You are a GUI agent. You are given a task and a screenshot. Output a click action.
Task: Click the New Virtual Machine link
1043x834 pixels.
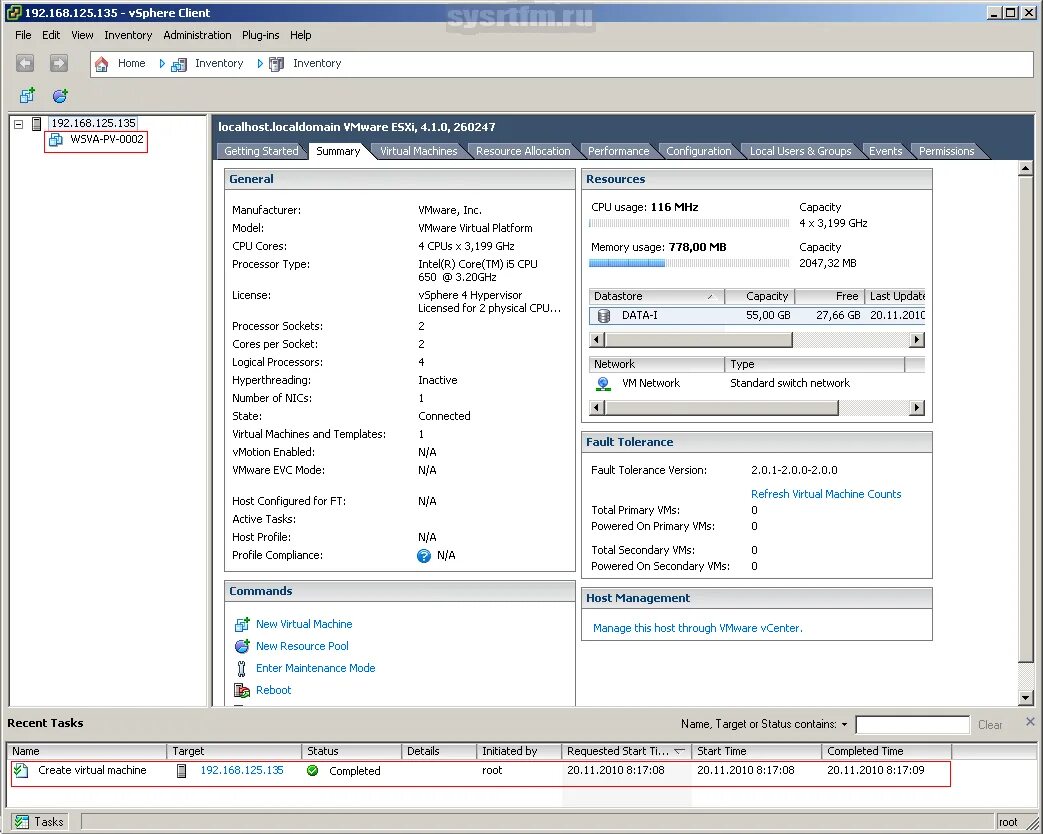pyautogui.click(x=304, y=625)
